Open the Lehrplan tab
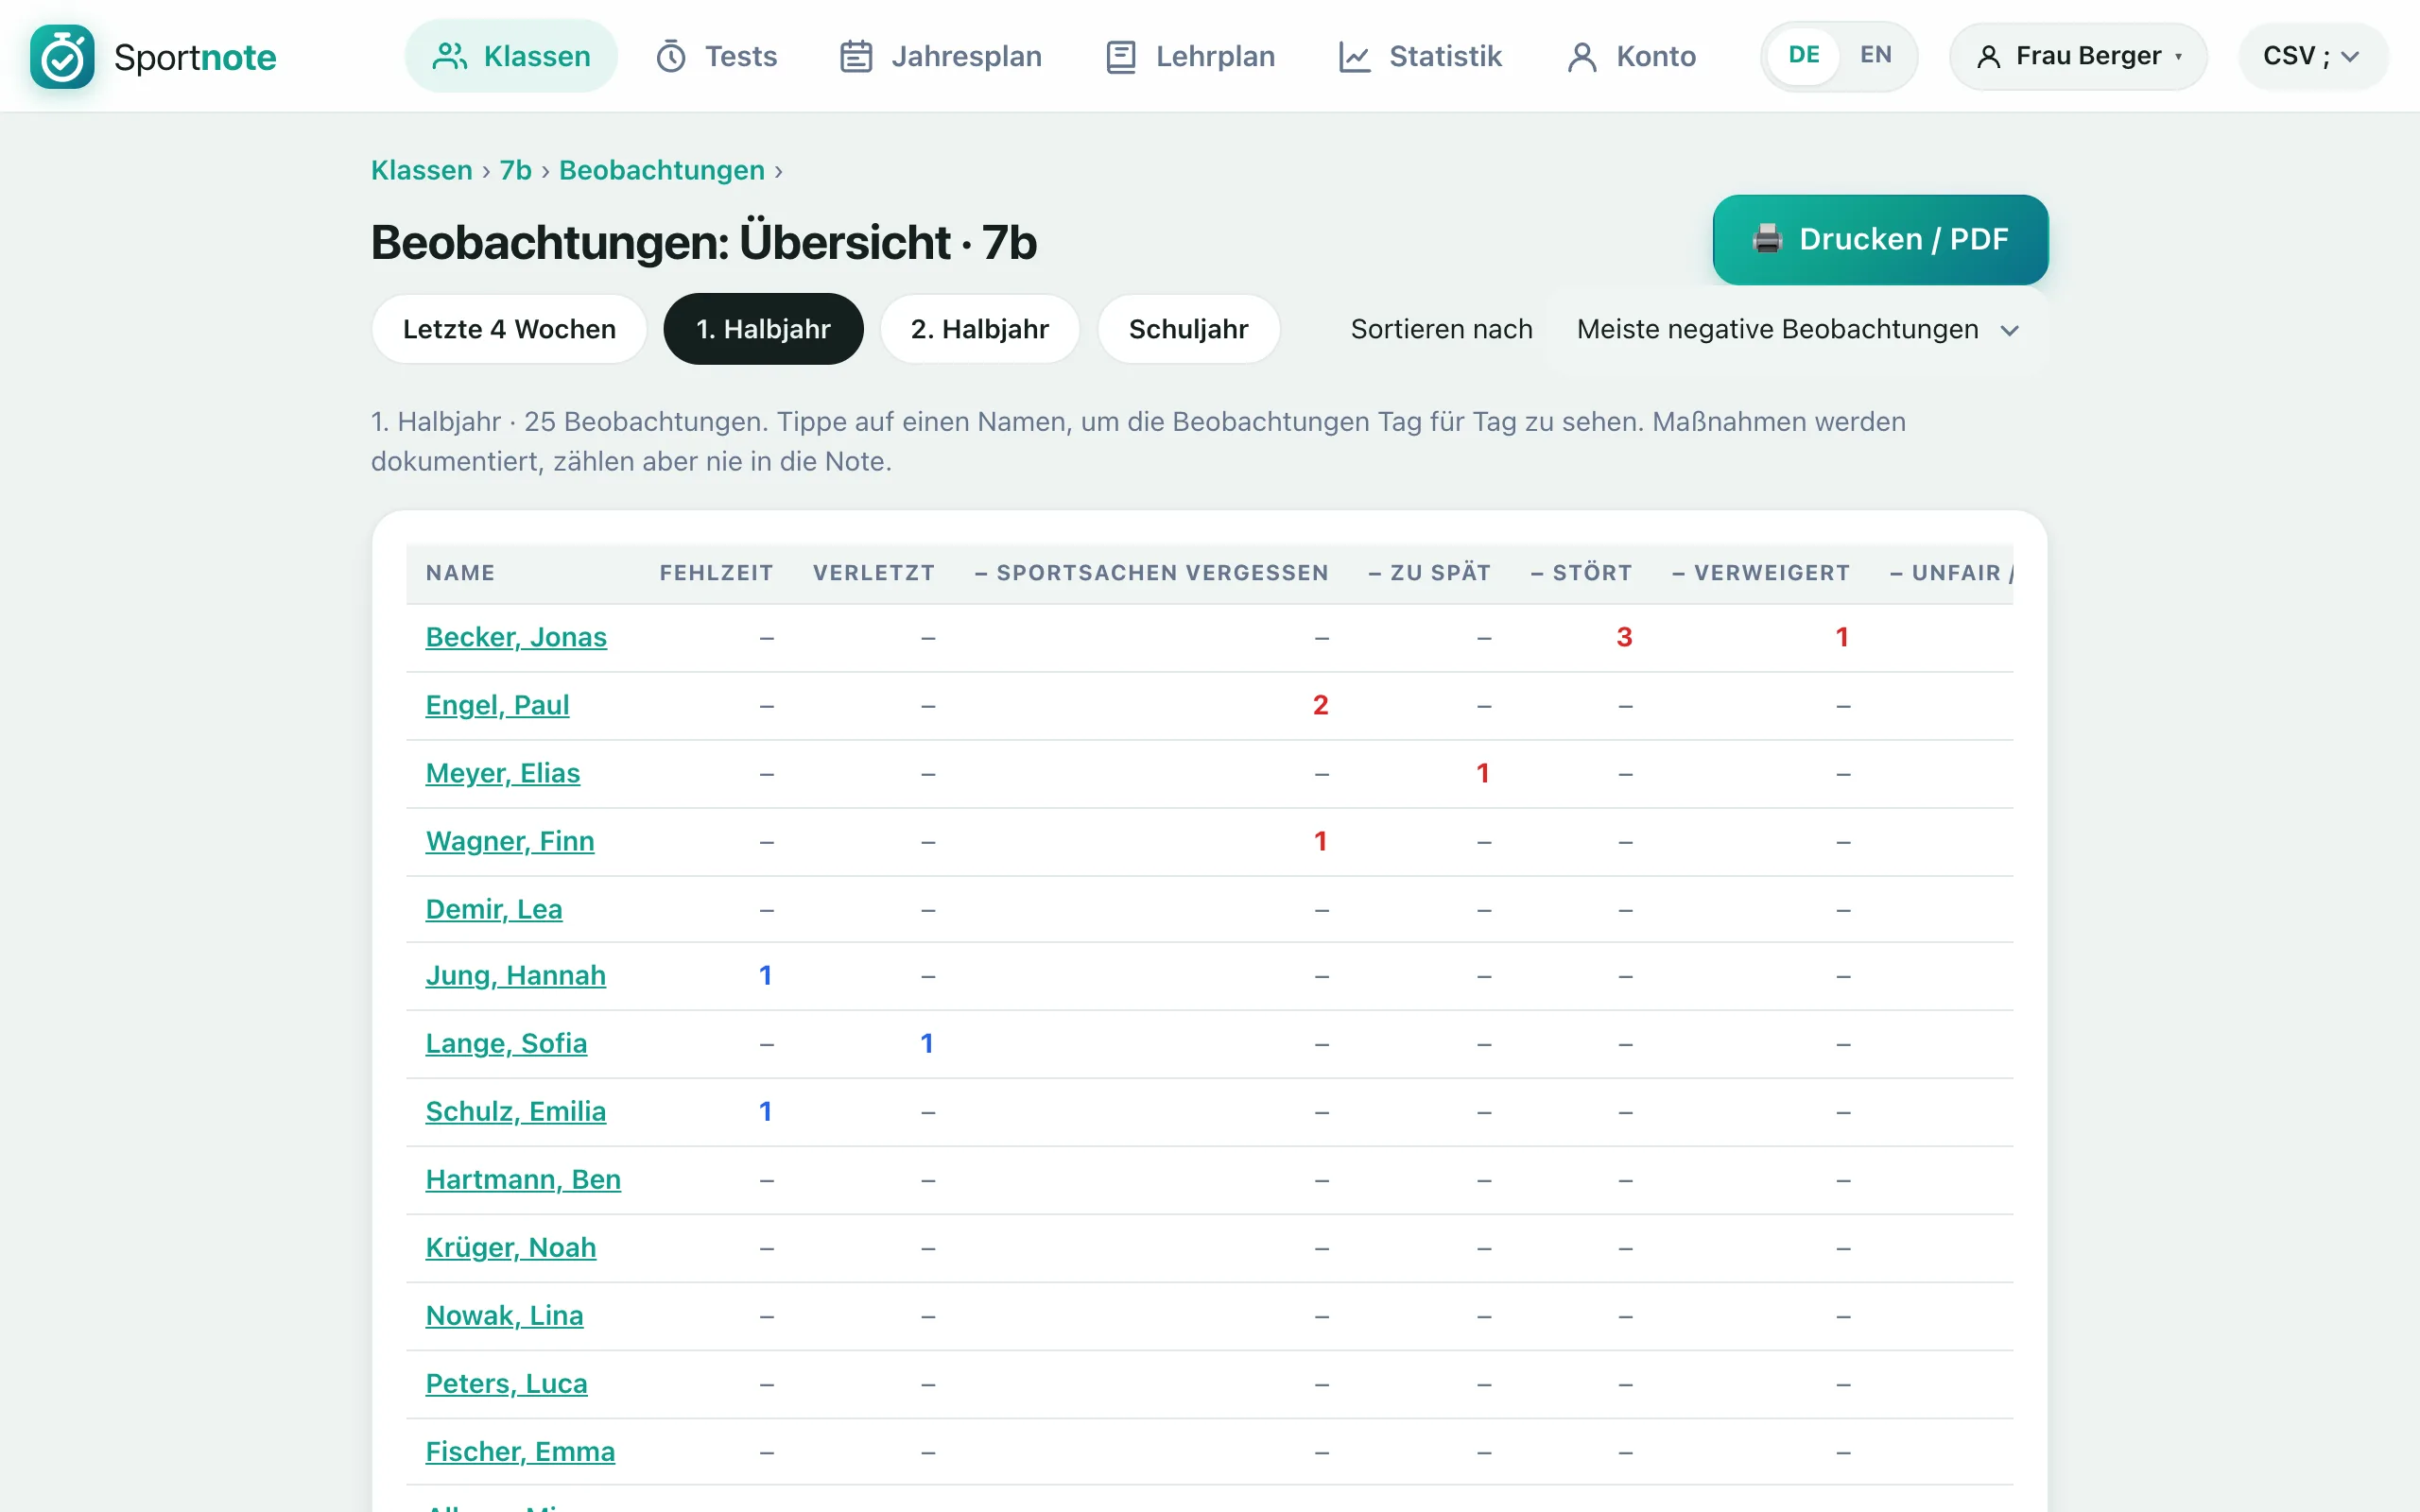This screenshot has height=1512, width=2420. (1190, 56)
